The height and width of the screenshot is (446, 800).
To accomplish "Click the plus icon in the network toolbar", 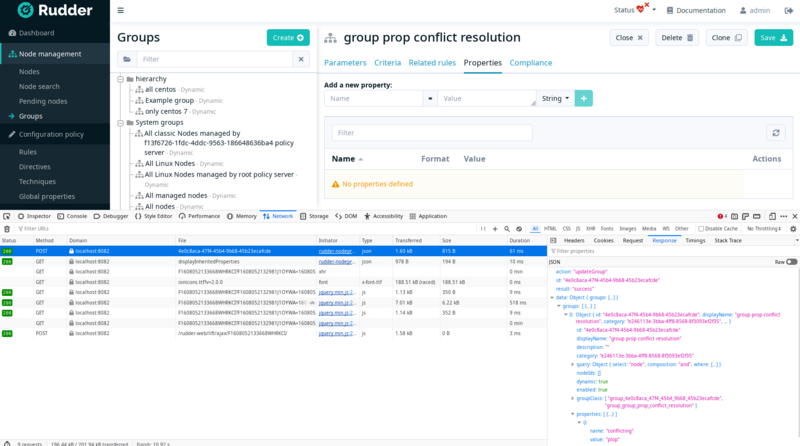I will pos(495,229).
